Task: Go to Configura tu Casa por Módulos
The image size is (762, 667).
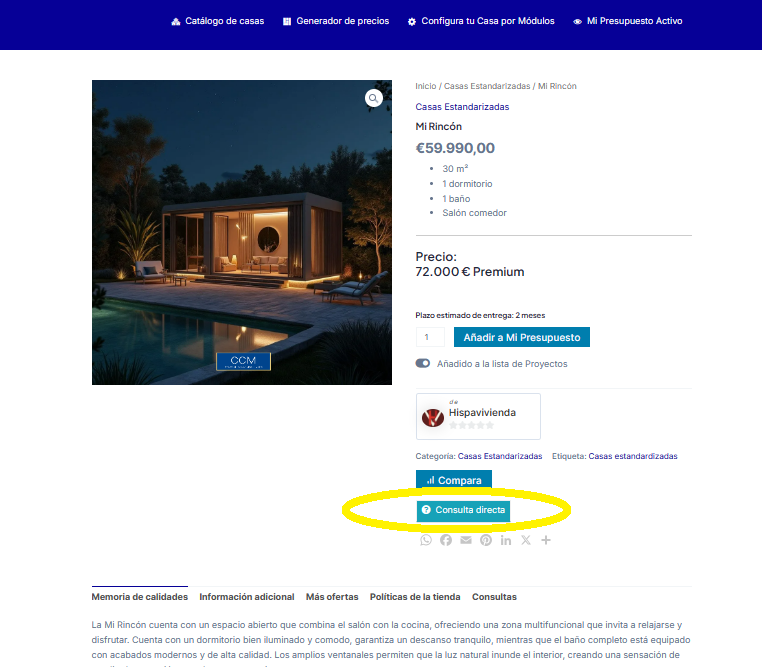Action: click(481, 21)
